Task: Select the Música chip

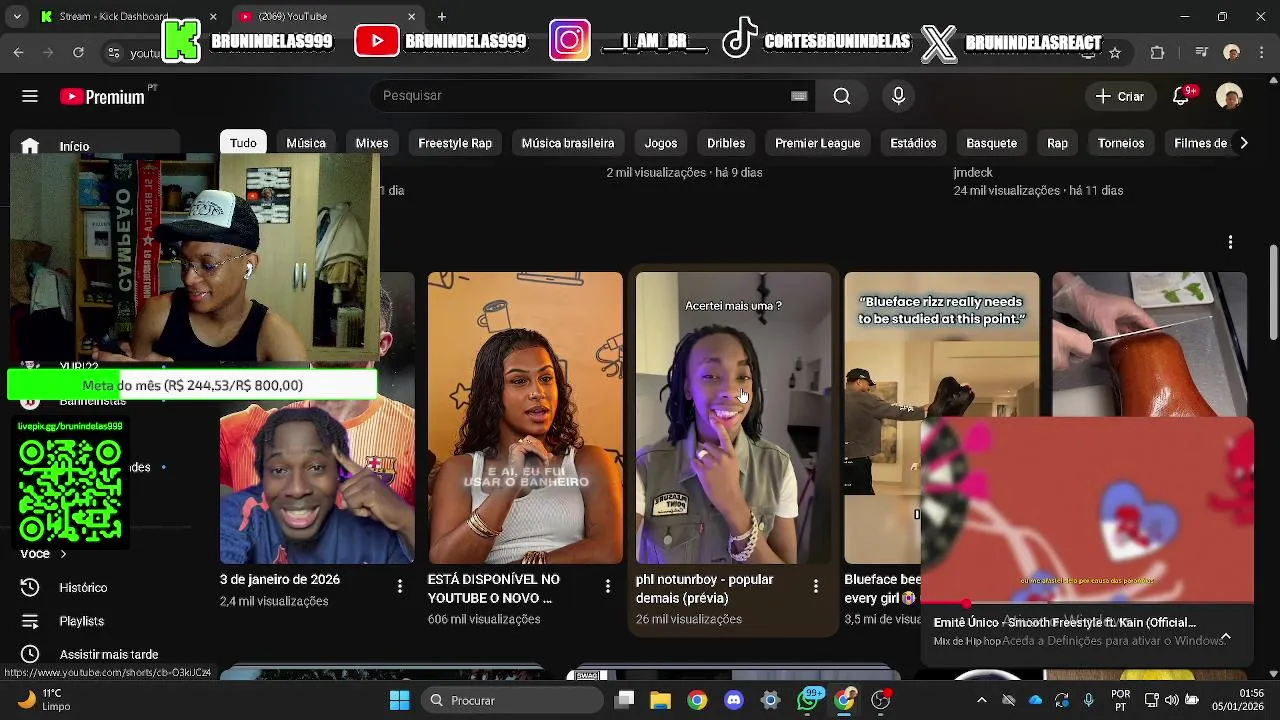Action: (306, 143)
